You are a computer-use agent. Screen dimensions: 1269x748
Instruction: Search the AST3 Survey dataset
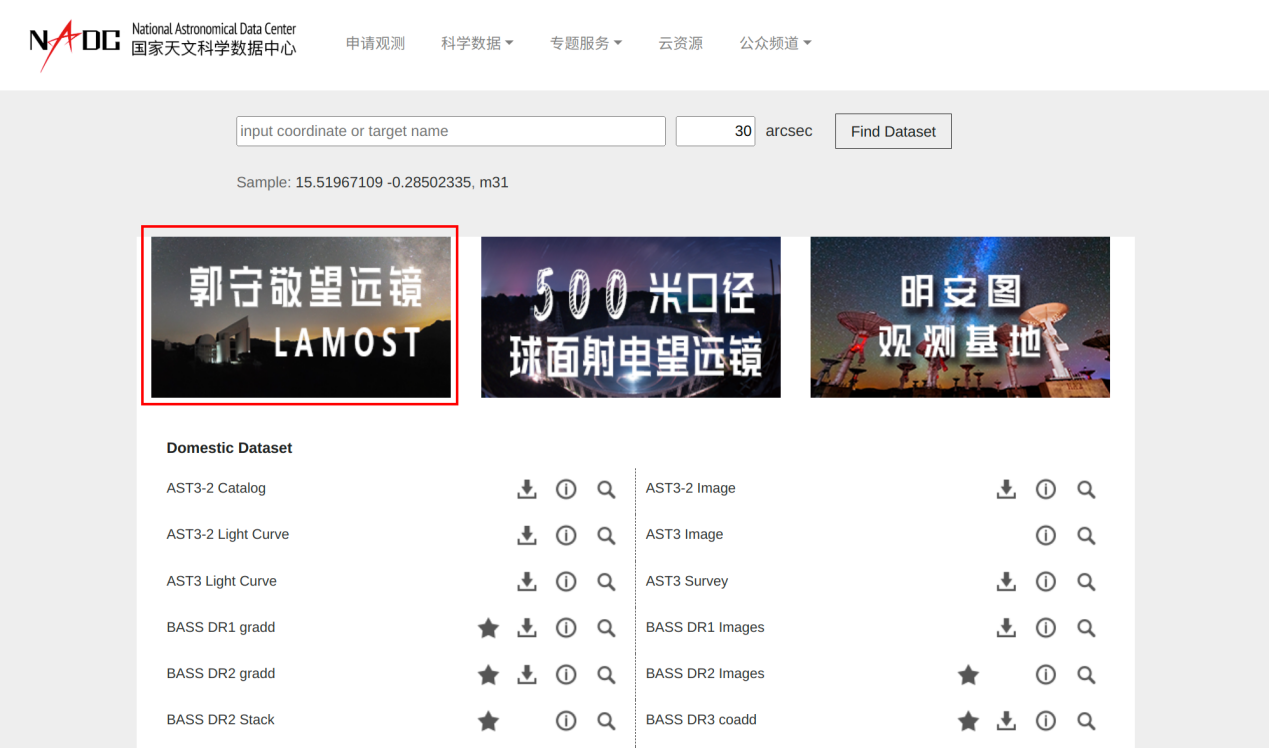(1086, 581)
